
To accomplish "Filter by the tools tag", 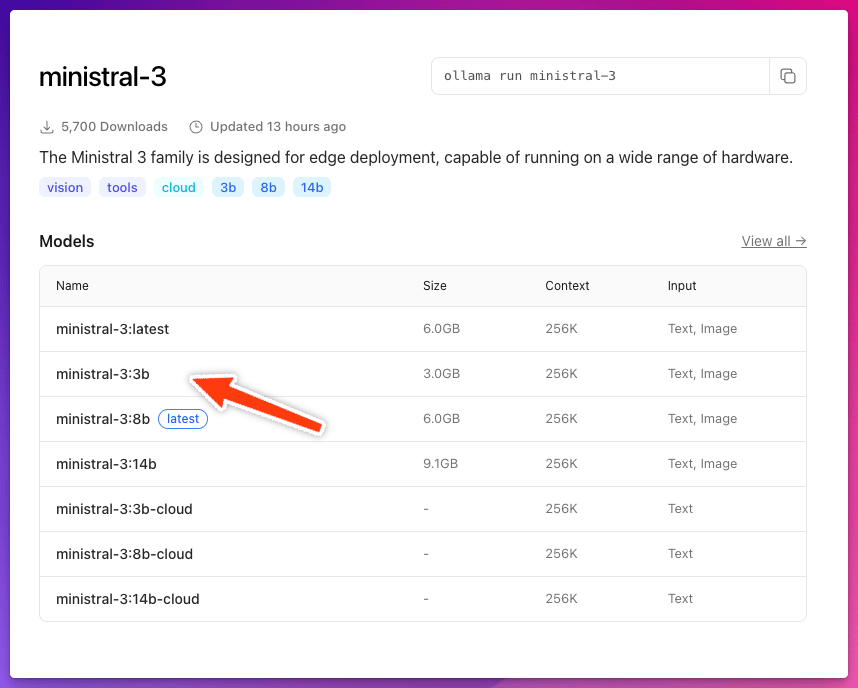I will tap(122, 187).
